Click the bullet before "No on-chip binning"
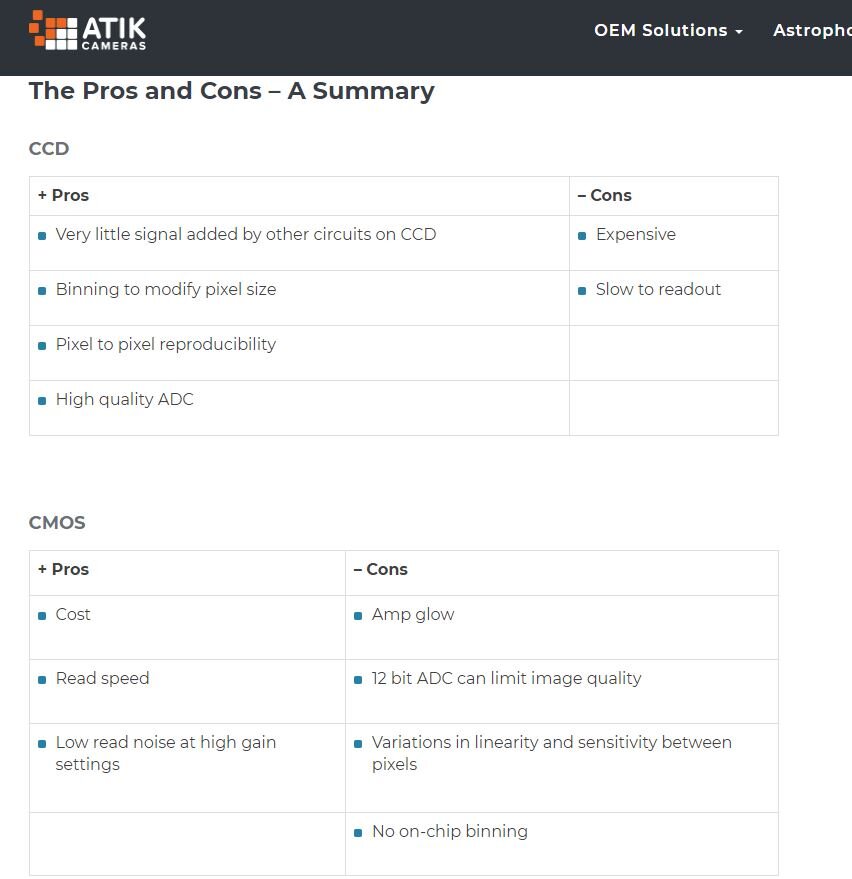852x879 pixels. click(358, 833)
